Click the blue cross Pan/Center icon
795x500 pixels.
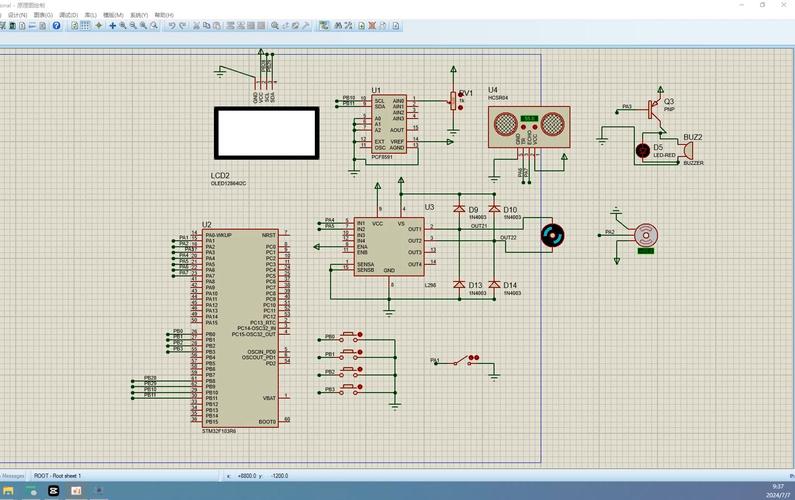[x=113, y=25]
